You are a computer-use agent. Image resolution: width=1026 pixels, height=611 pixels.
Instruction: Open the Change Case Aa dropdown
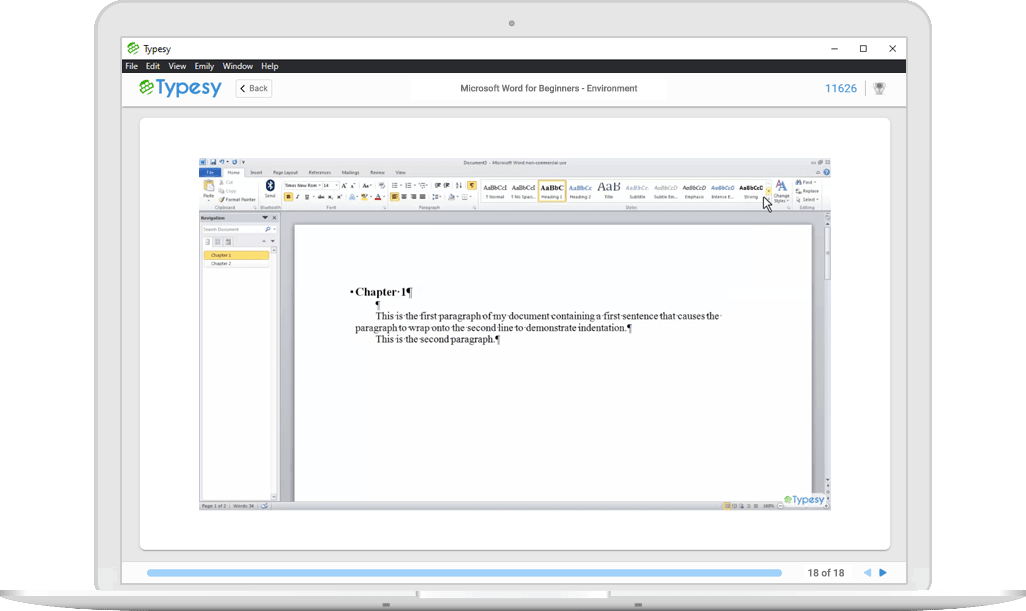(x=366, y=186)
